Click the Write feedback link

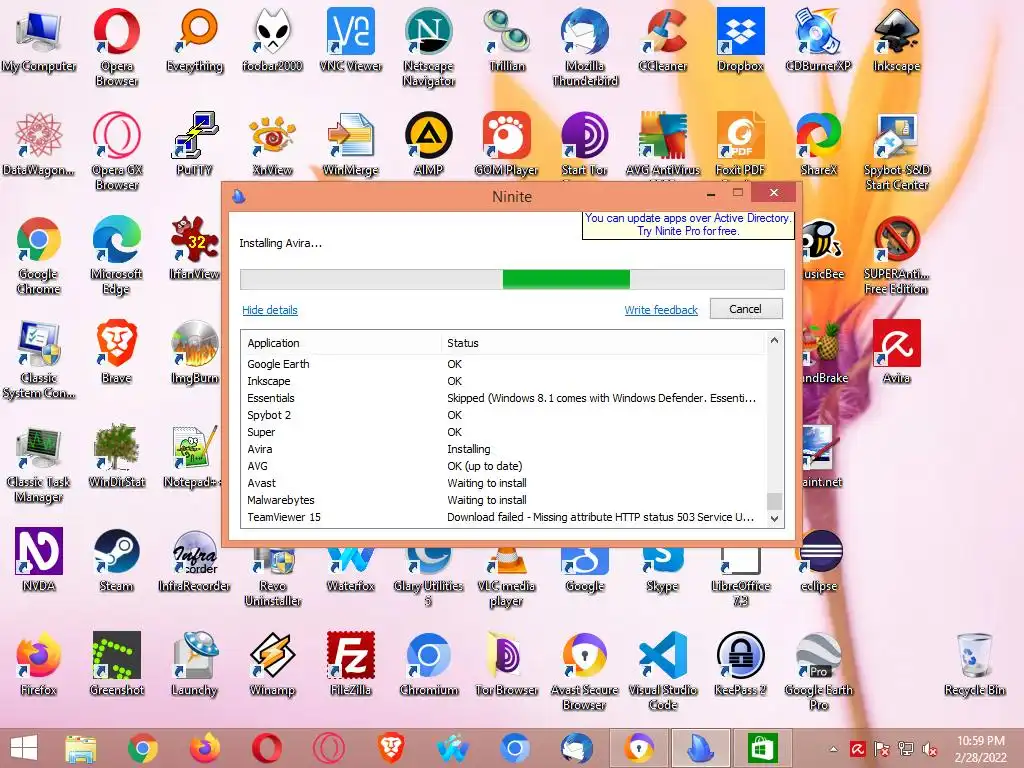pos(661,310)
